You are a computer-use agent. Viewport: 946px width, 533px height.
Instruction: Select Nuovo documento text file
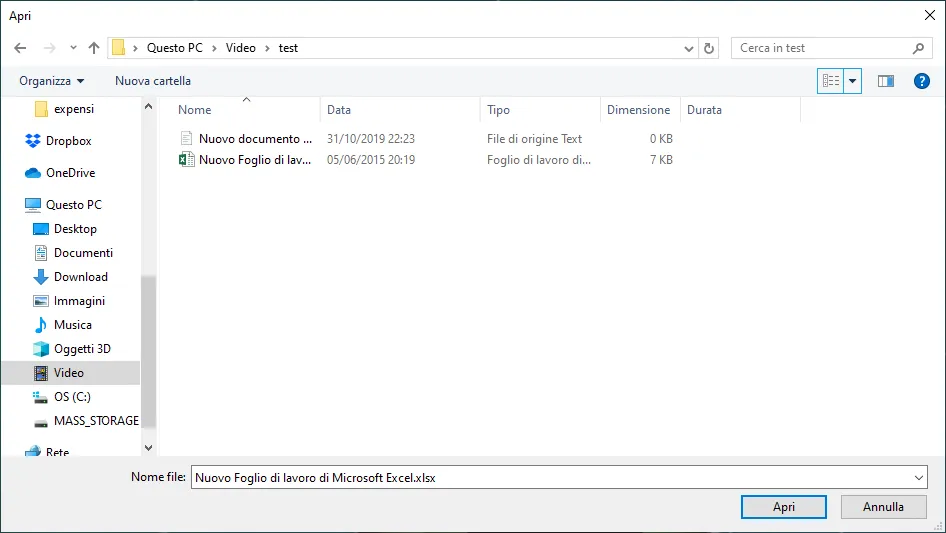pos(255,139)
